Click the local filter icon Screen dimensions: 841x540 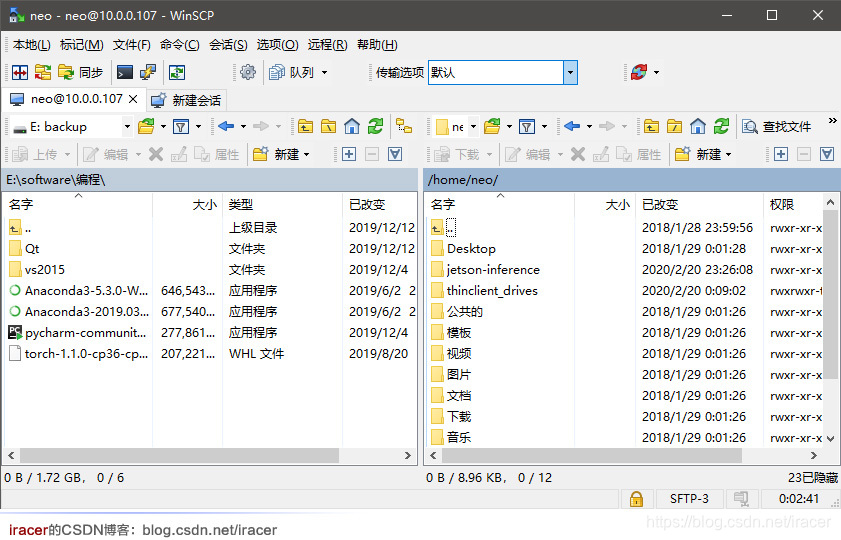pos(181,127)
